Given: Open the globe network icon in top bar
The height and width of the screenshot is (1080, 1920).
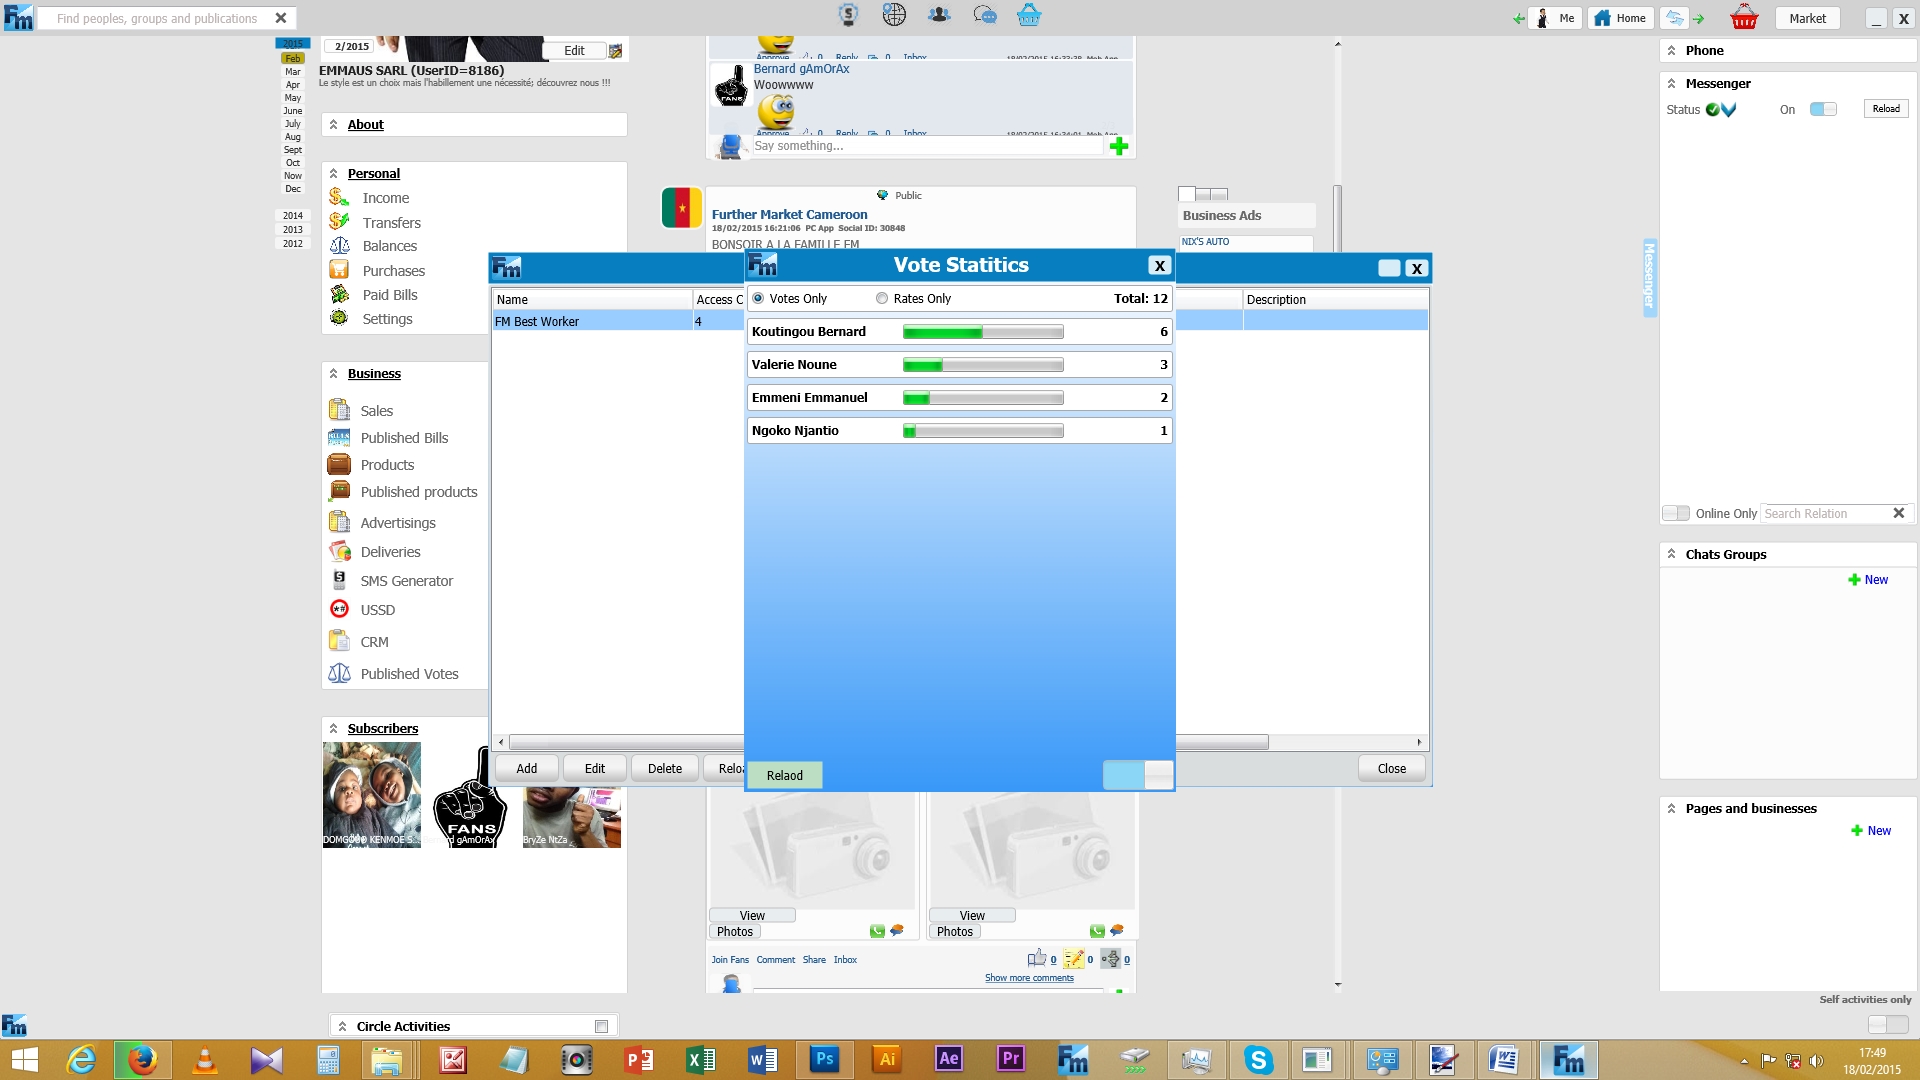Looking at the screenshot, I should coord(894,15).
